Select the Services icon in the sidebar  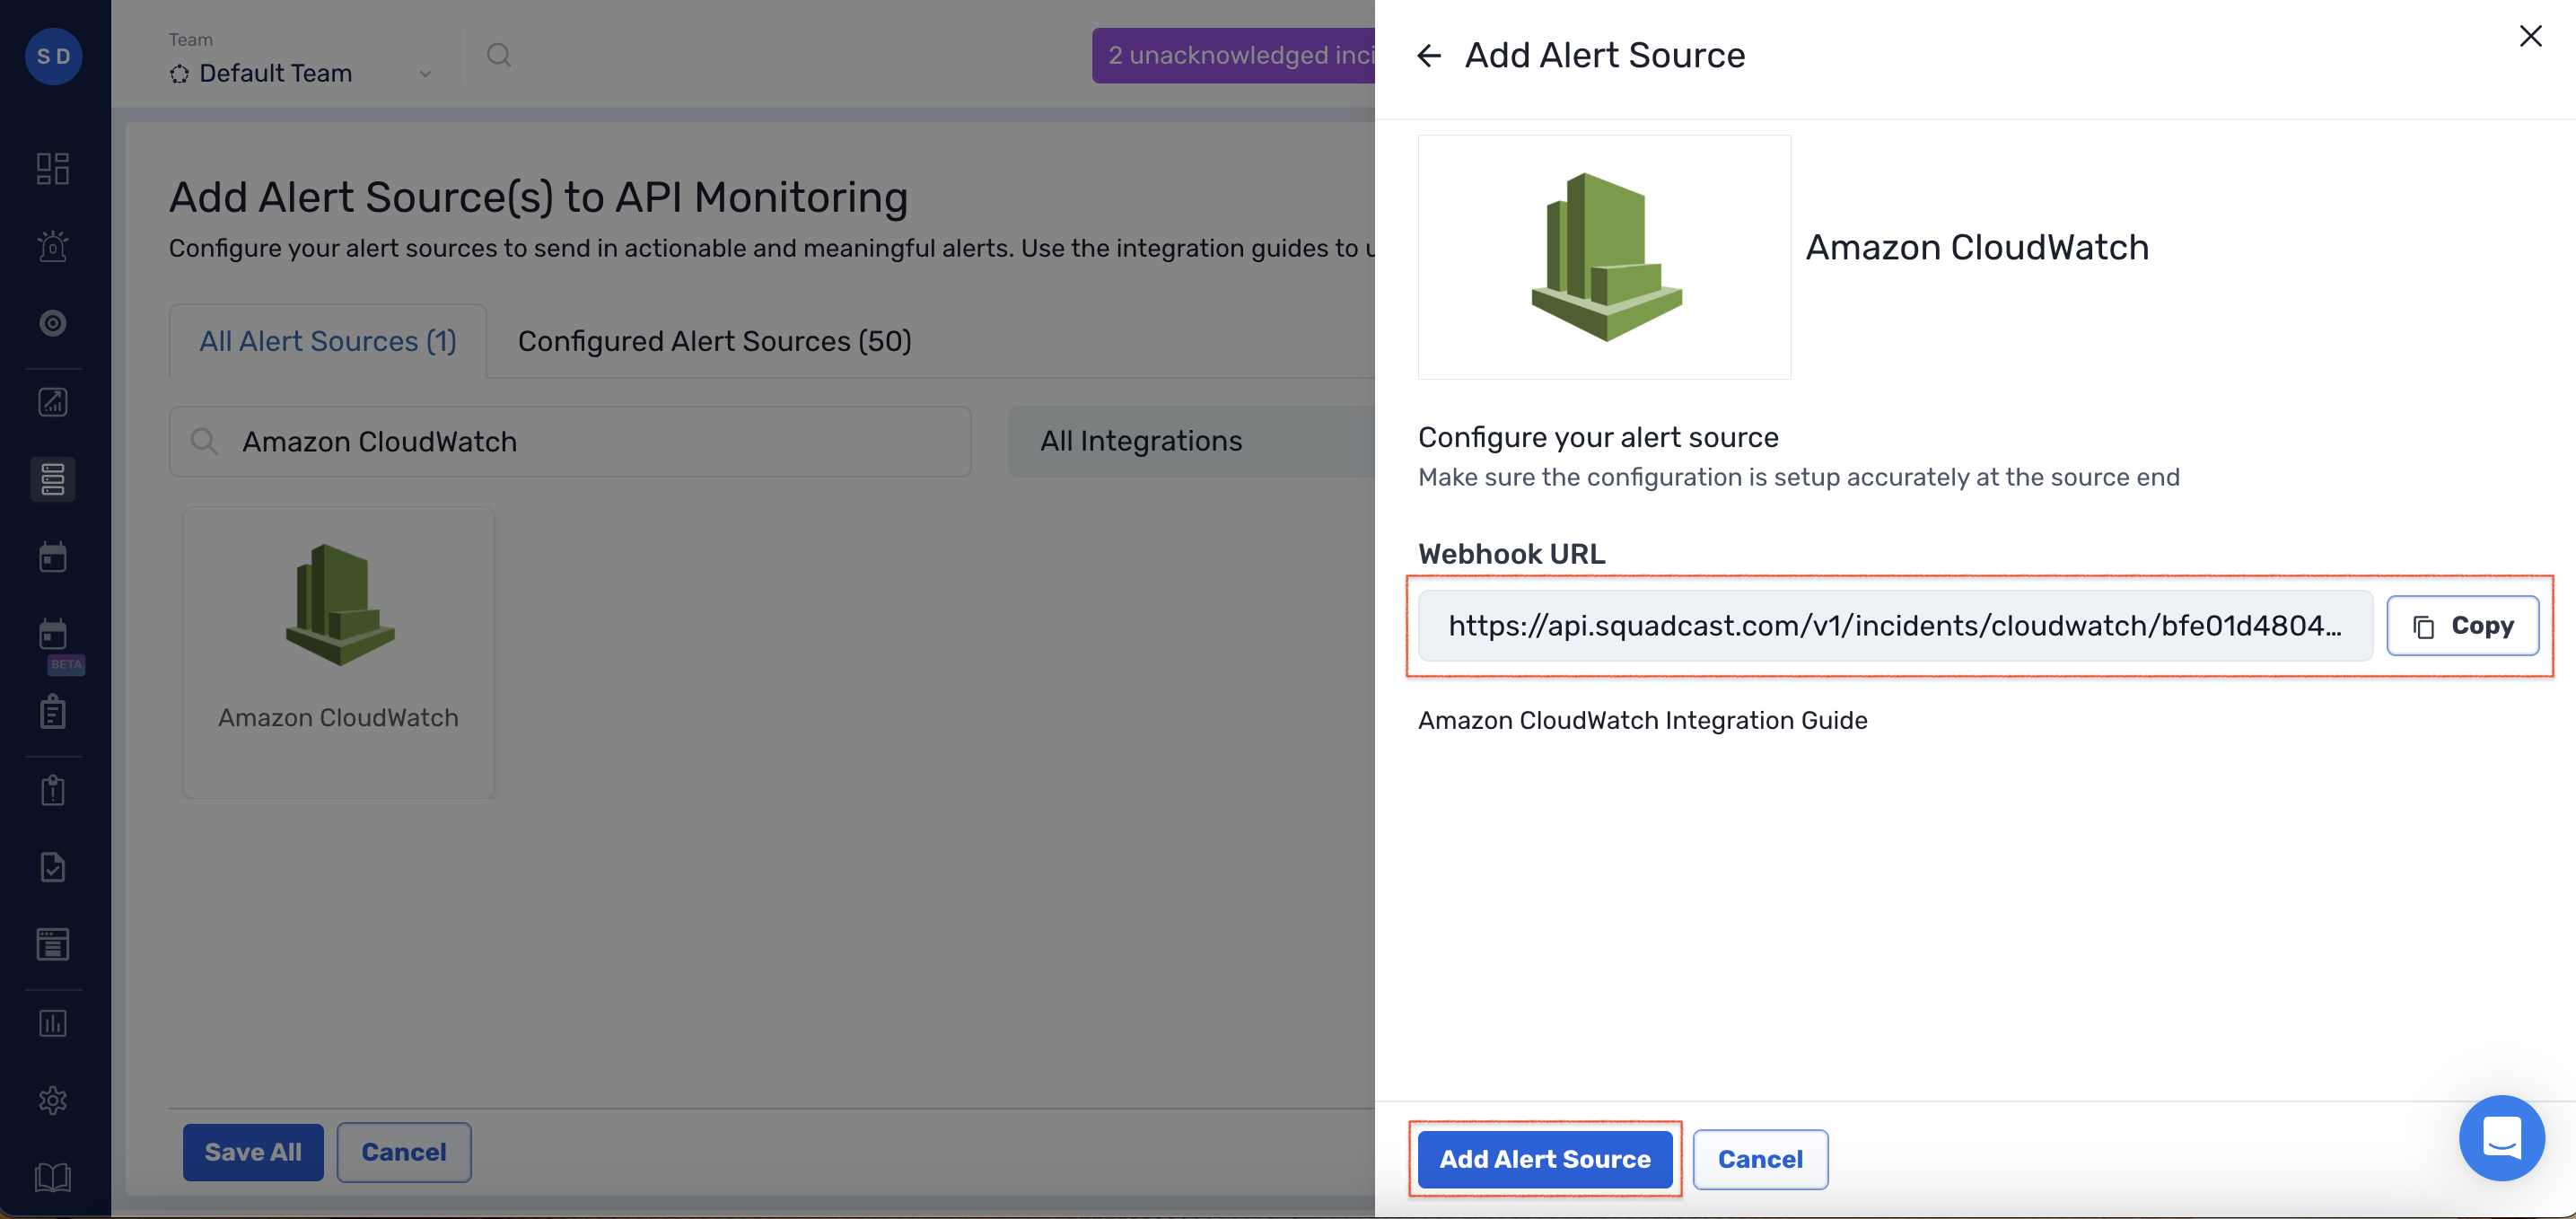(53, 479)
